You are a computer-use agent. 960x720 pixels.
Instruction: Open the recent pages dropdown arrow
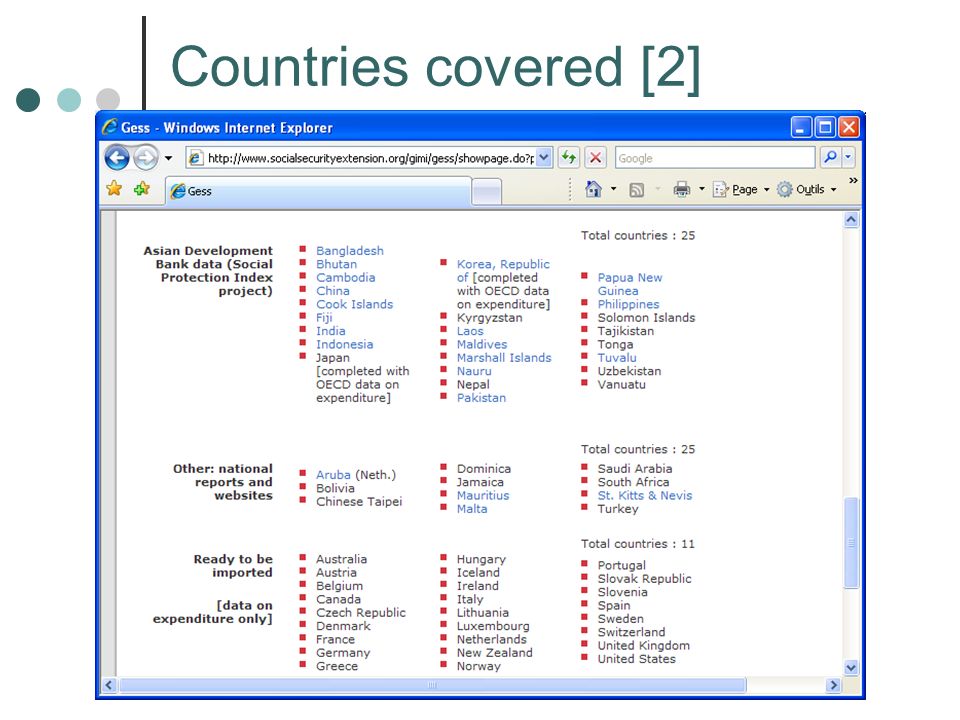coord(168,159)
